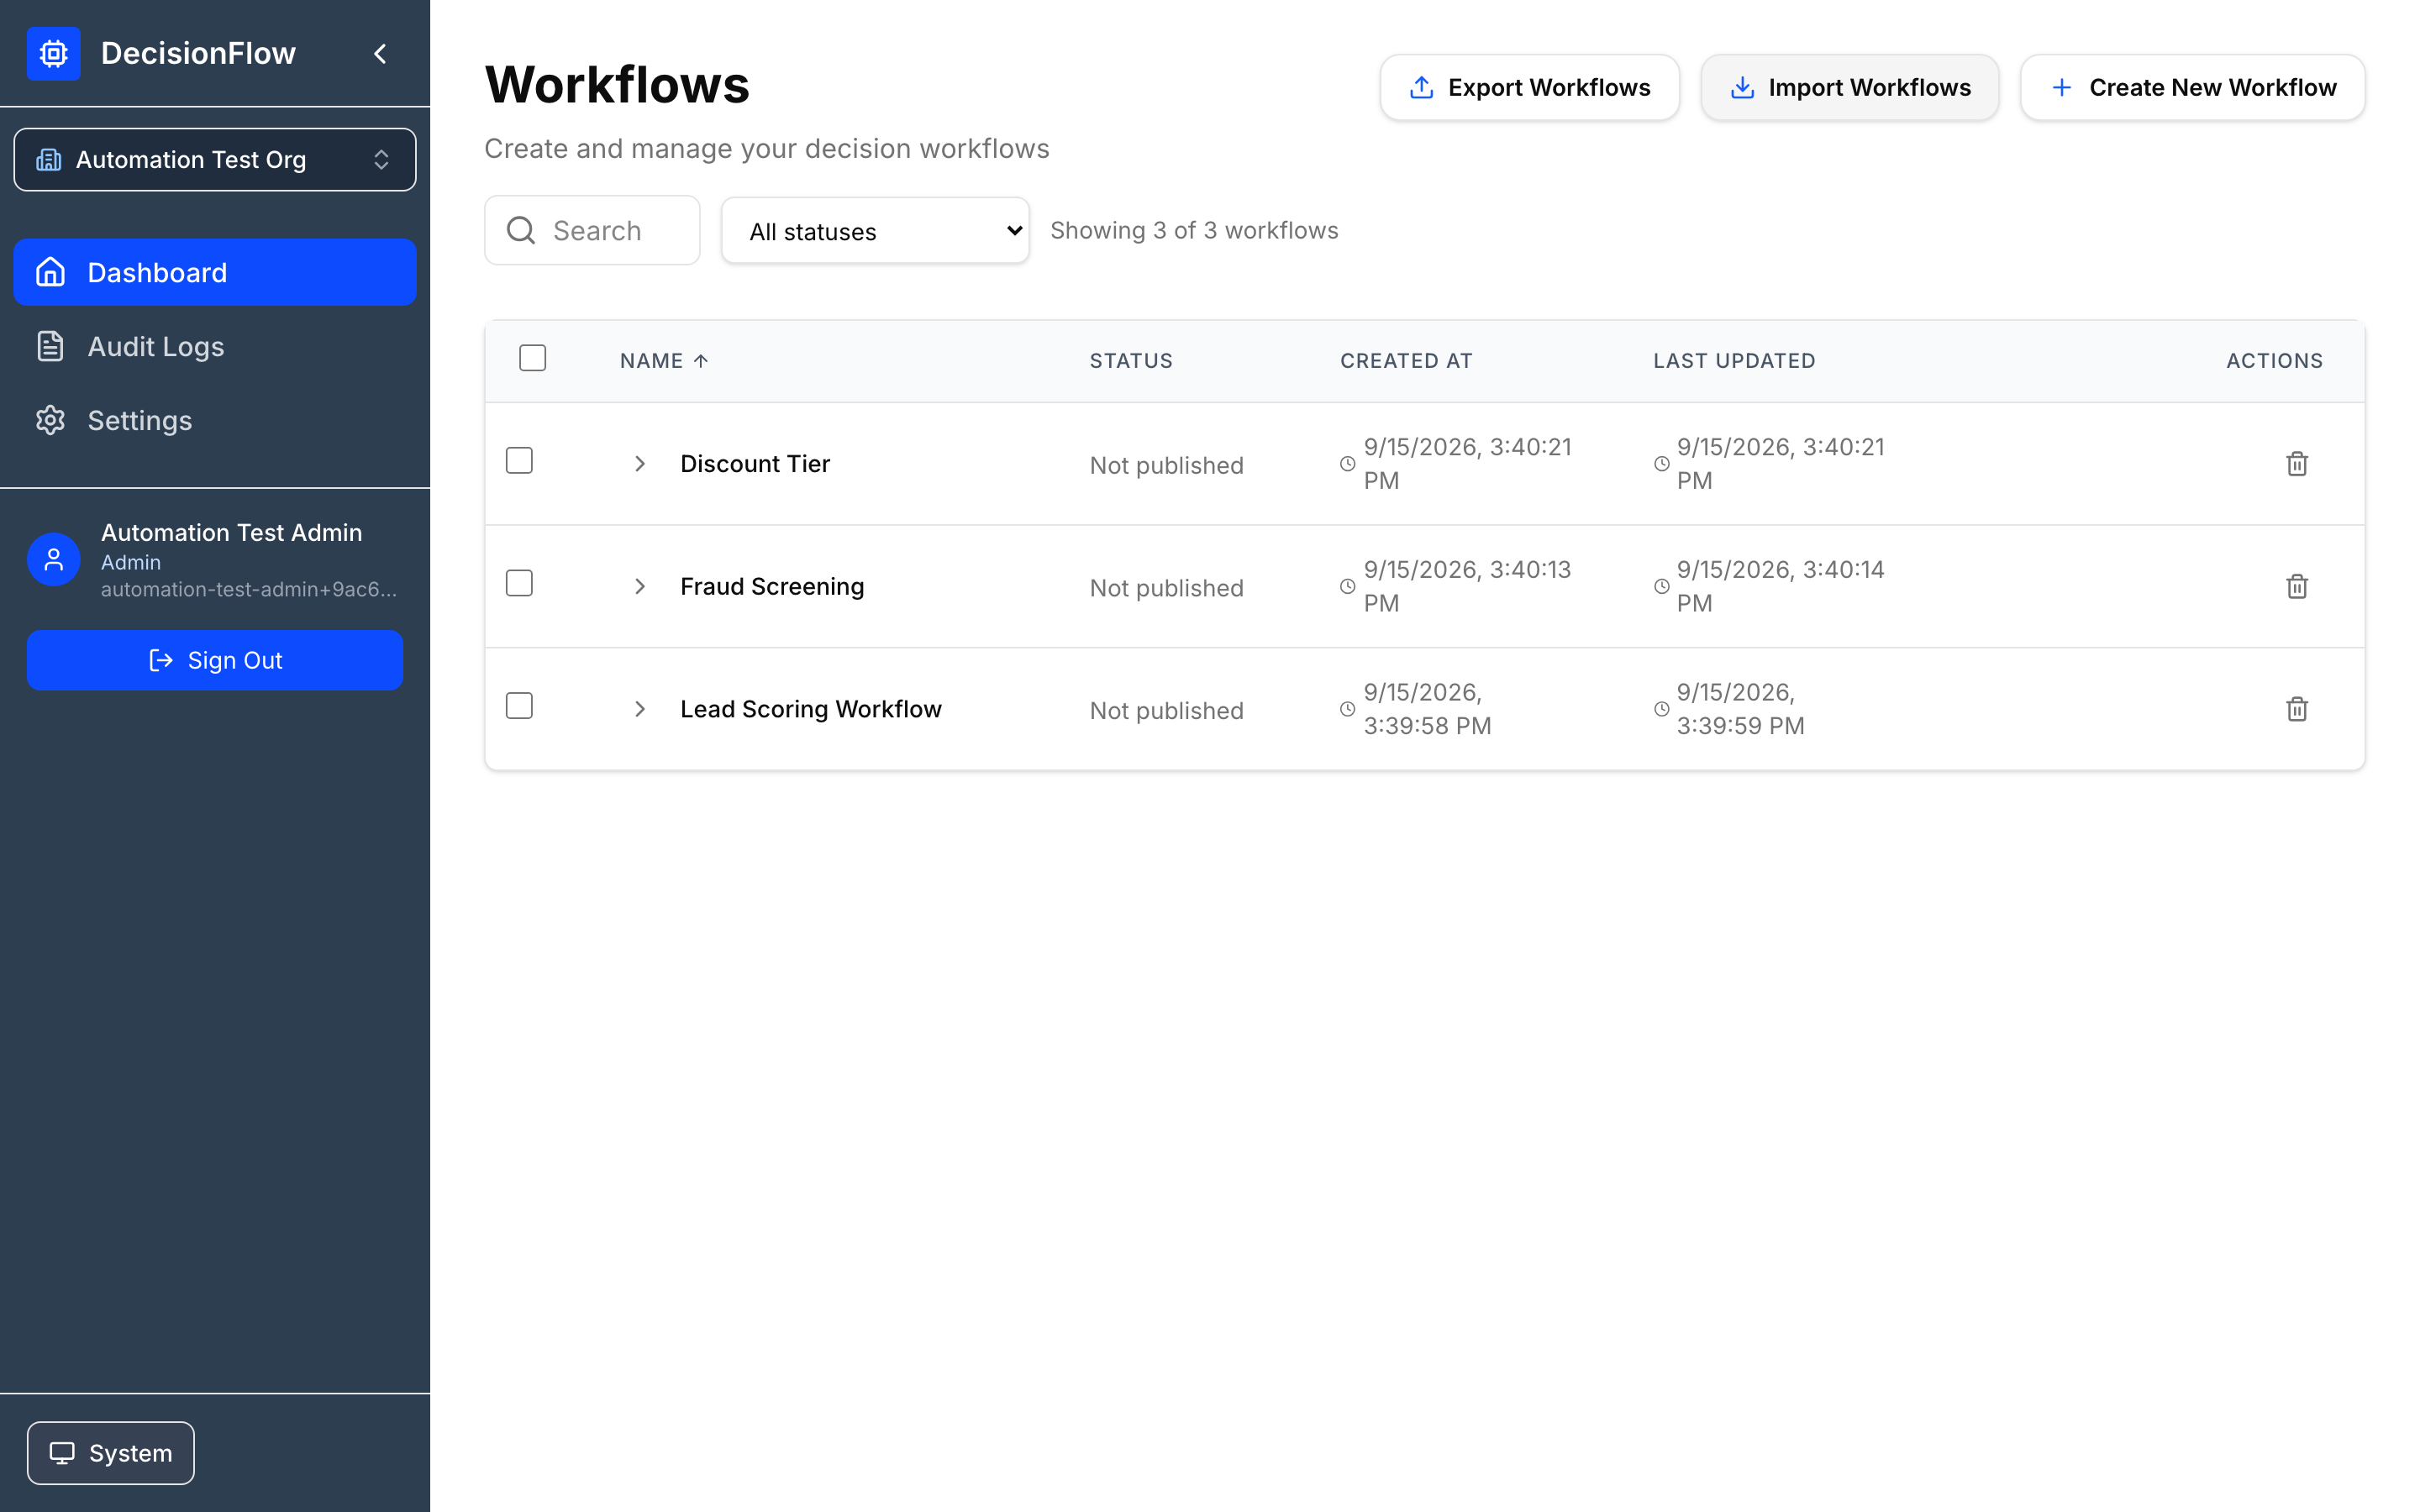This screenshot has height=1512, width=2420.
Task: Focus the Search input field
Action: click(592, 230)
